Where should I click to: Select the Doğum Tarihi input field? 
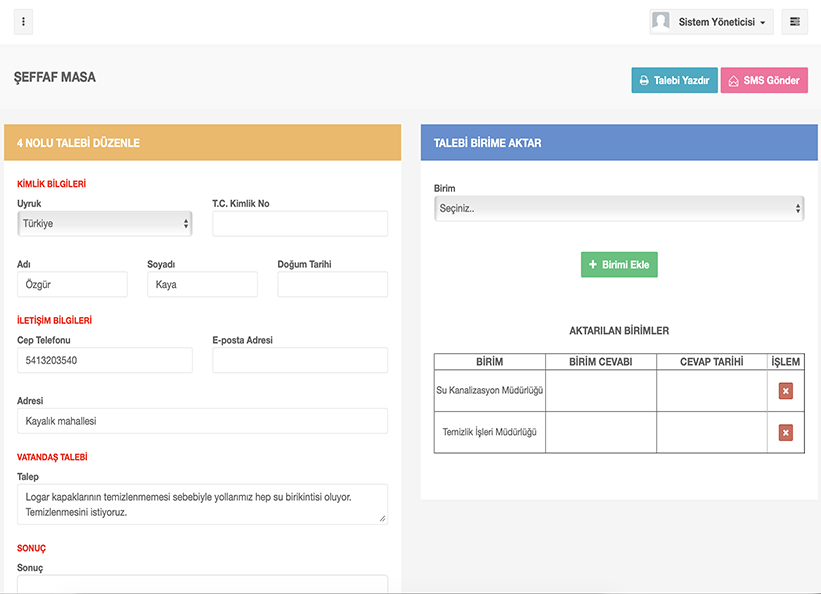click(332, 285)
